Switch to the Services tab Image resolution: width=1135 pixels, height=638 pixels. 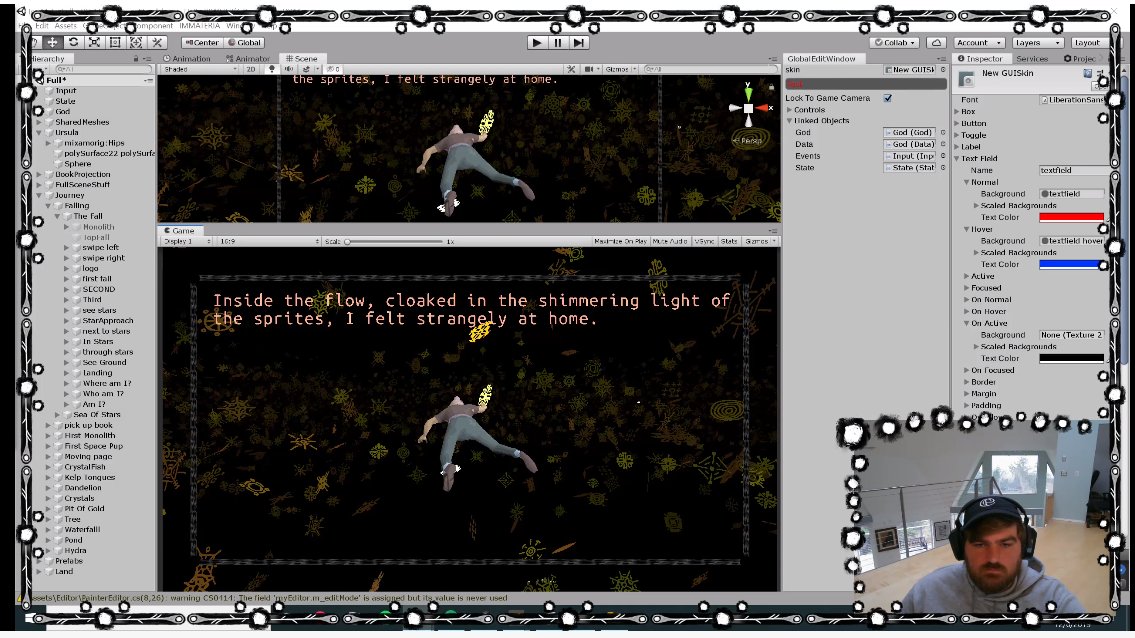pyautogui.click(x=1032, y=59)
